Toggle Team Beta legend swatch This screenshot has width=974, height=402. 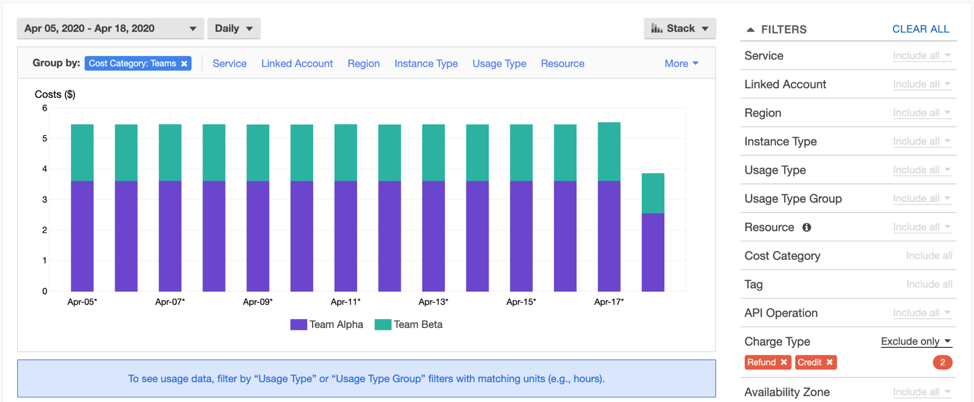click(382, 324)
